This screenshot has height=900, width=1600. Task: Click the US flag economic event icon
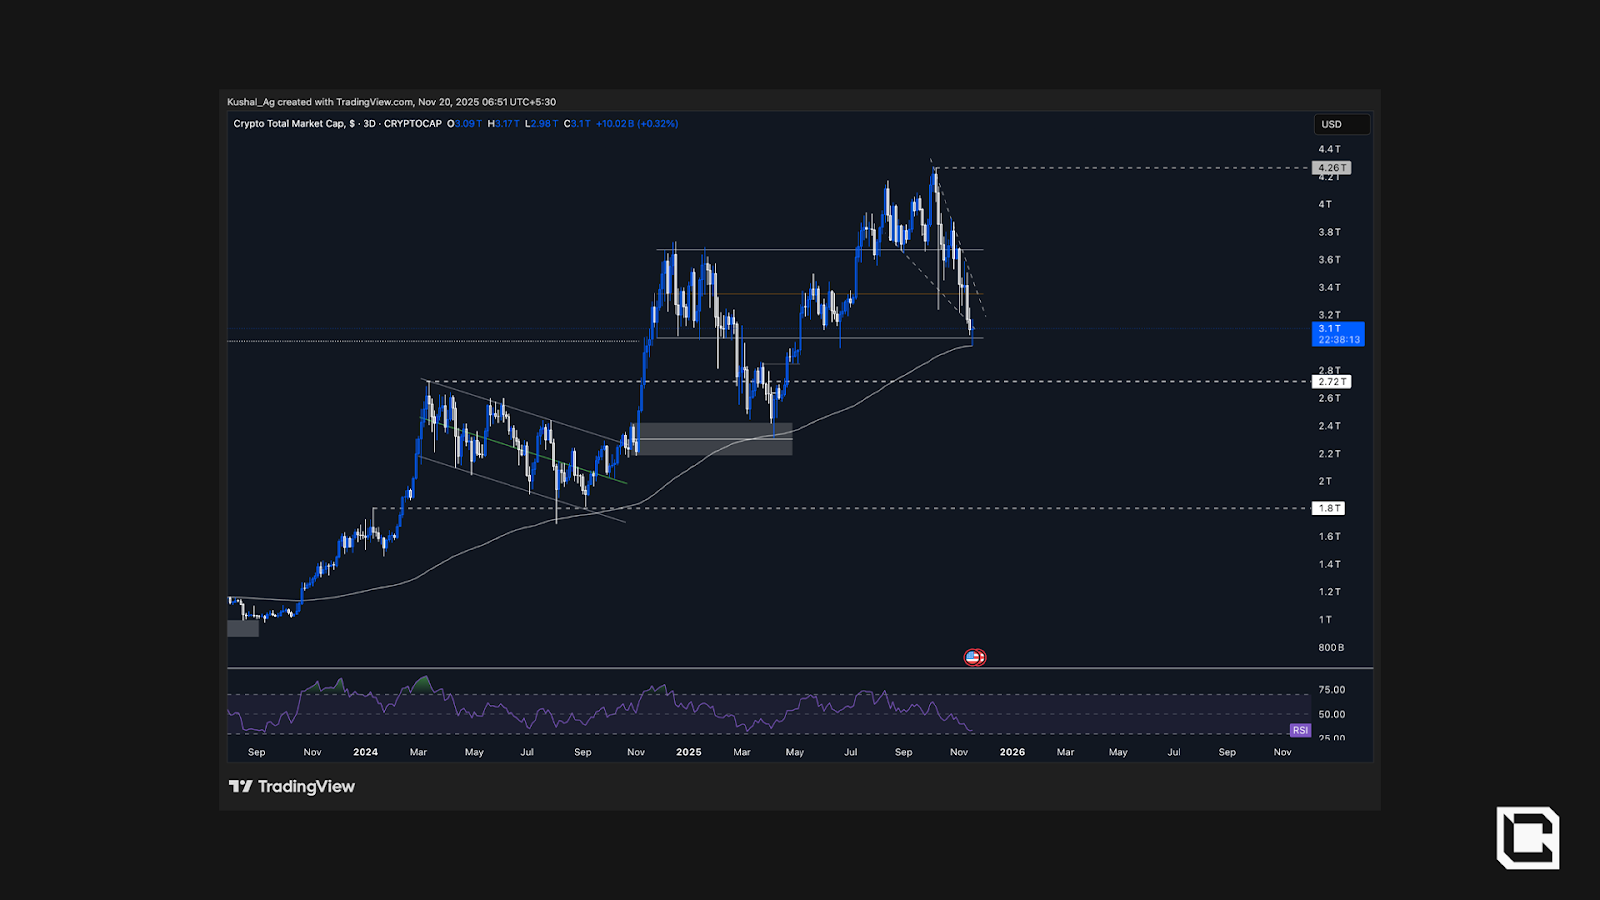pyautogui.click(x=974, y=657)
